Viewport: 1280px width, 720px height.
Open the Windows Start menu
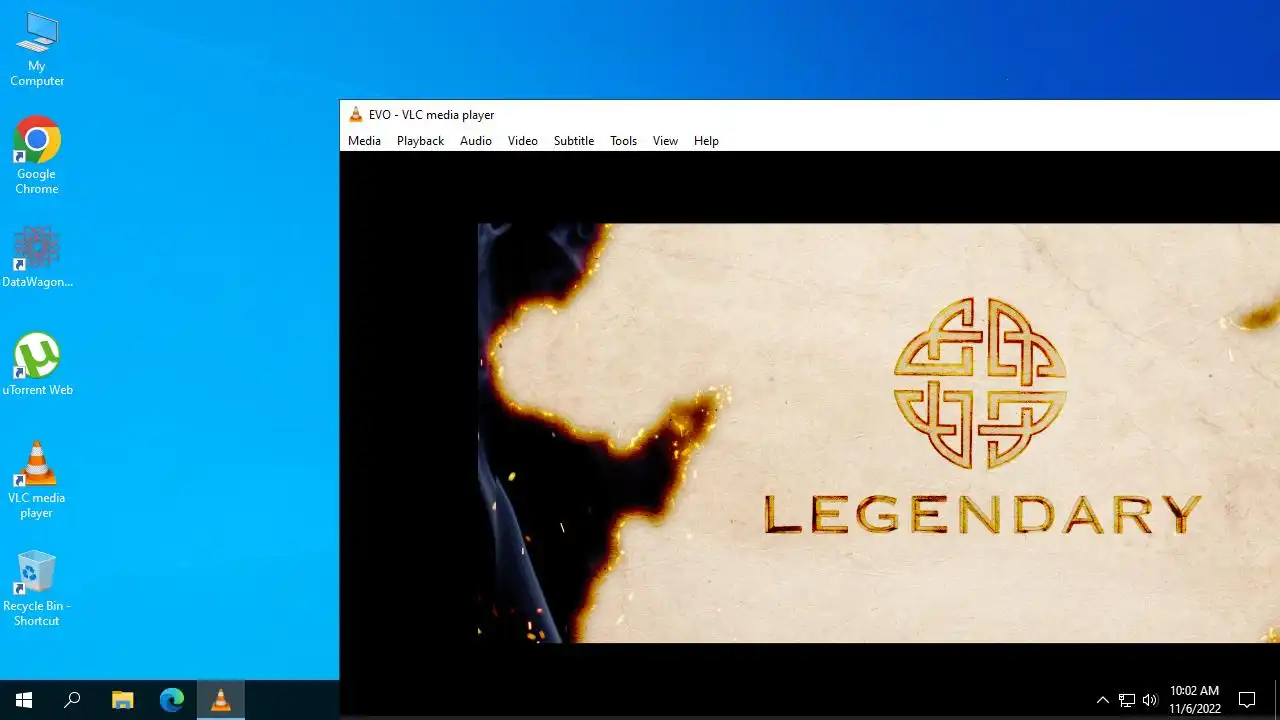coord(24,700)
